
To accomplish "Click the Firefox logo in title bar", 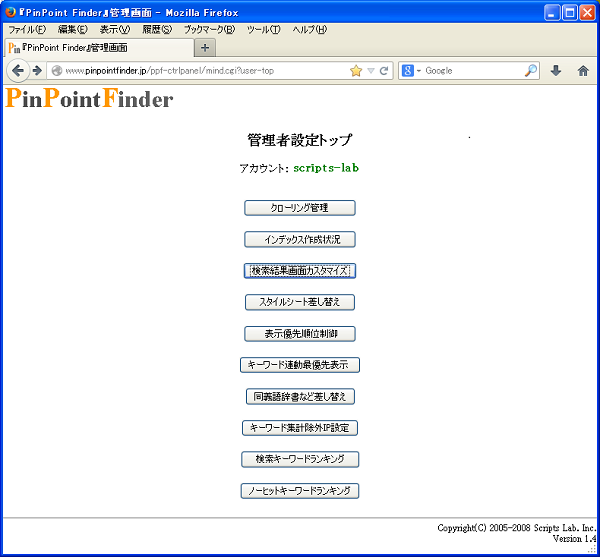I will coord(10,12).
